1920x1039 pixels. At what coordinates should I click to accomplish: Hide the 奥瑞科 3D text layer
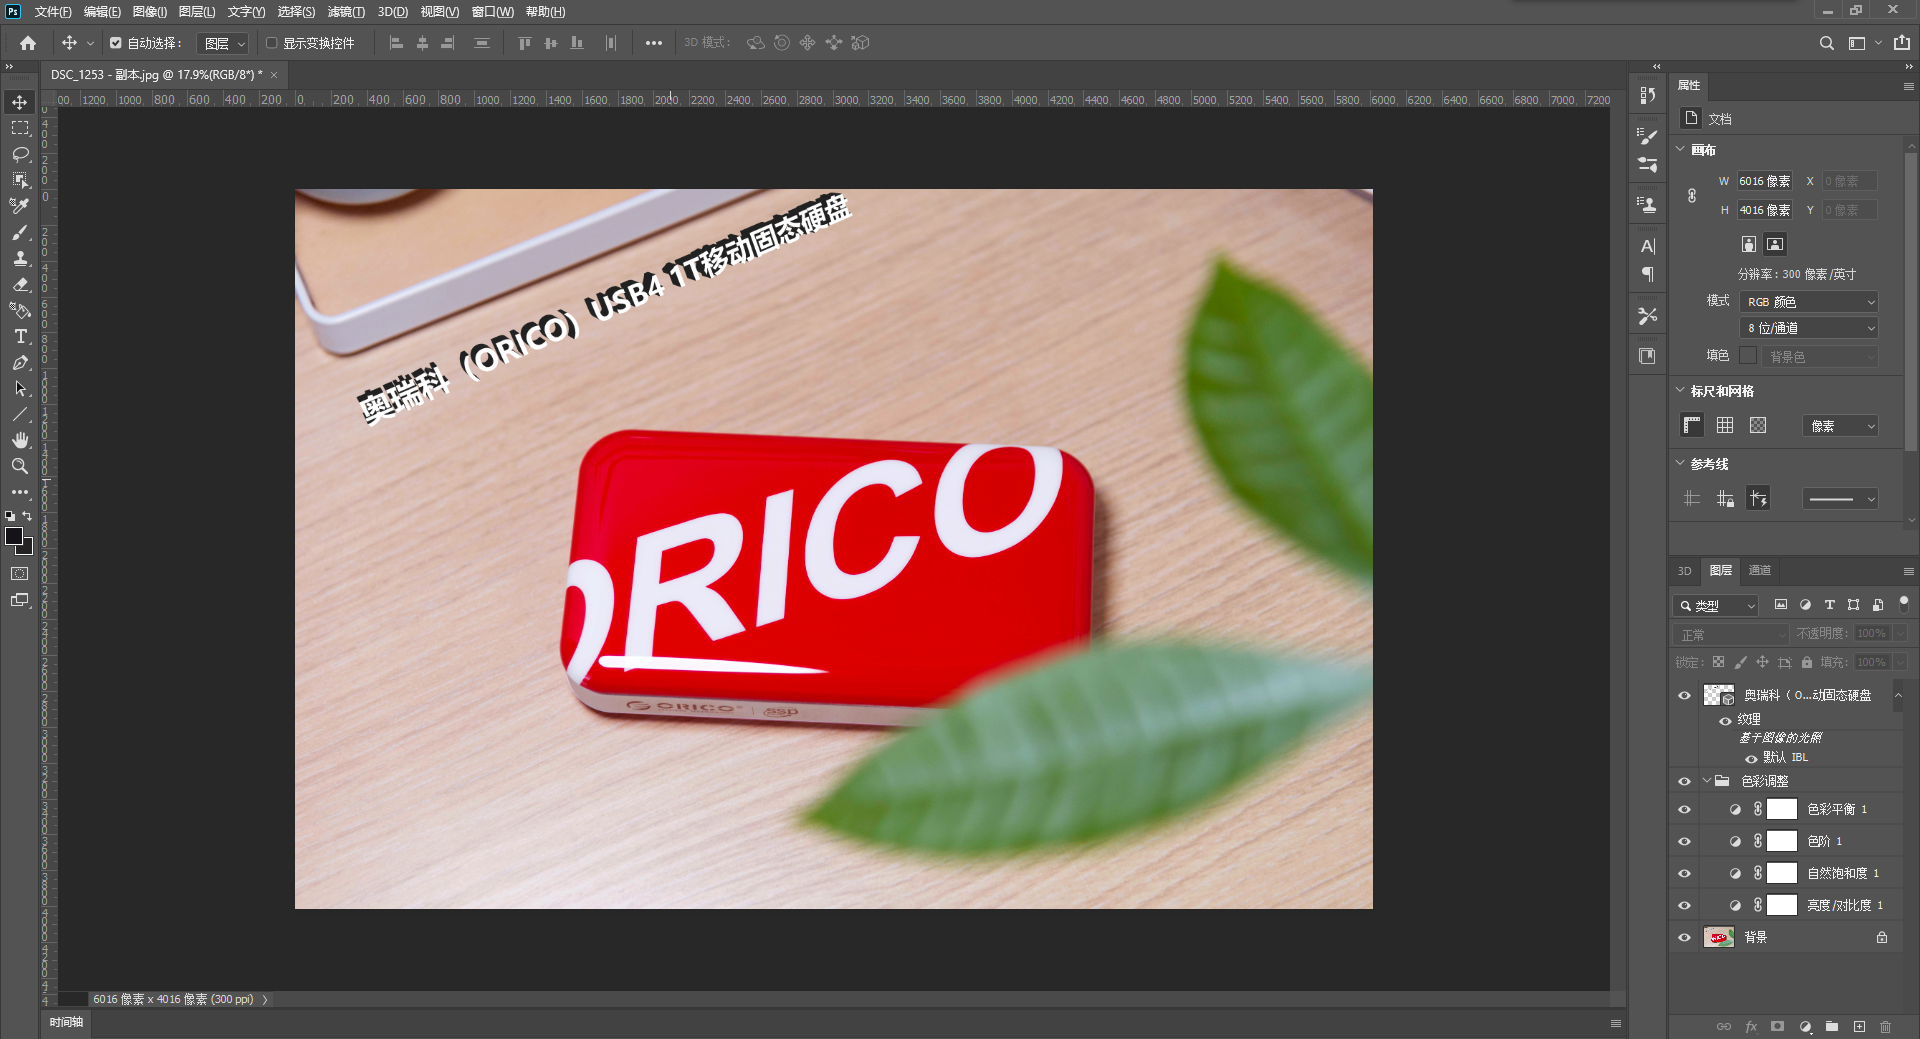1684,695
